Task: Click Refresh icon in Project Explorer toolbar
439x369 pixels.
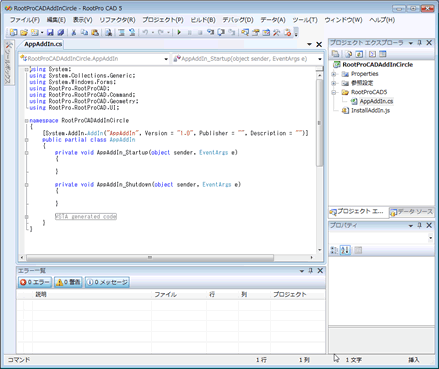Action: coord(359,54)
